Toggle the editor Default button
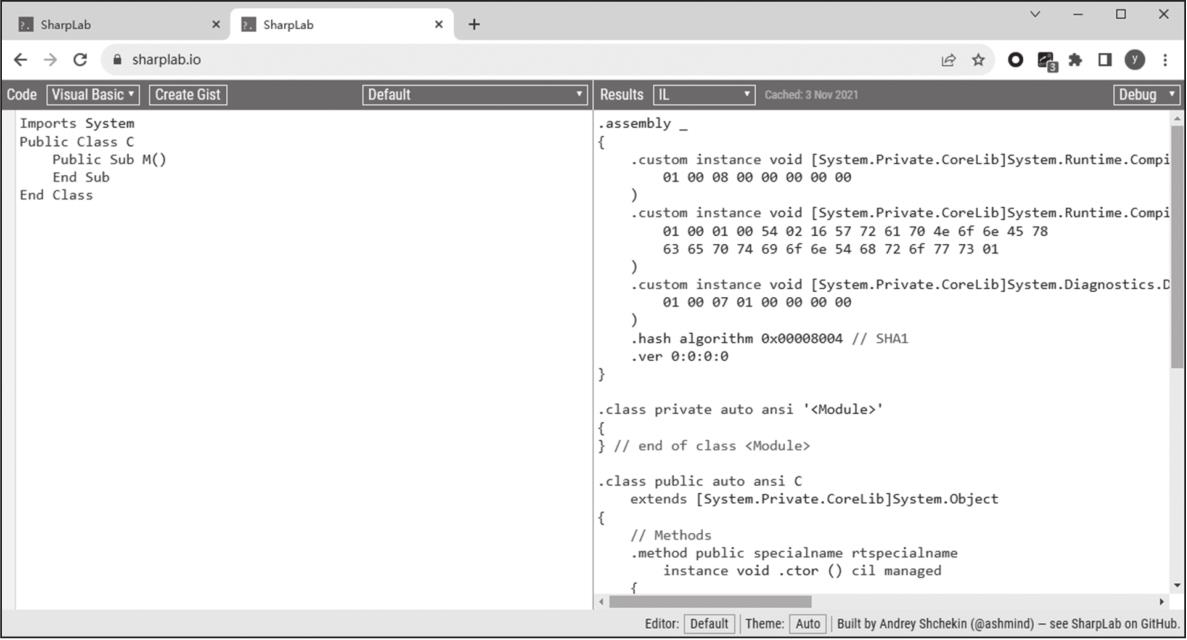1187x640 pixels. [x=709, y=624]
